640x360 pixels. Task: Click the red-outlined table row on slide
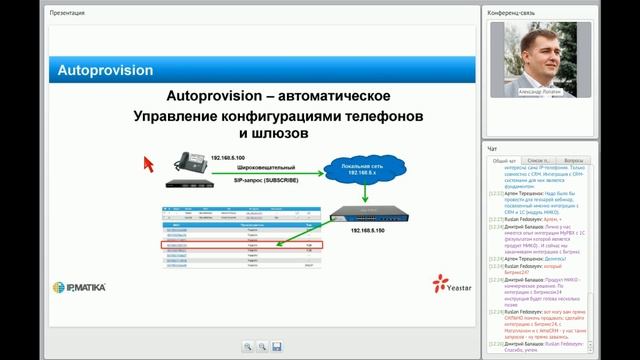[x=242, y=245]
